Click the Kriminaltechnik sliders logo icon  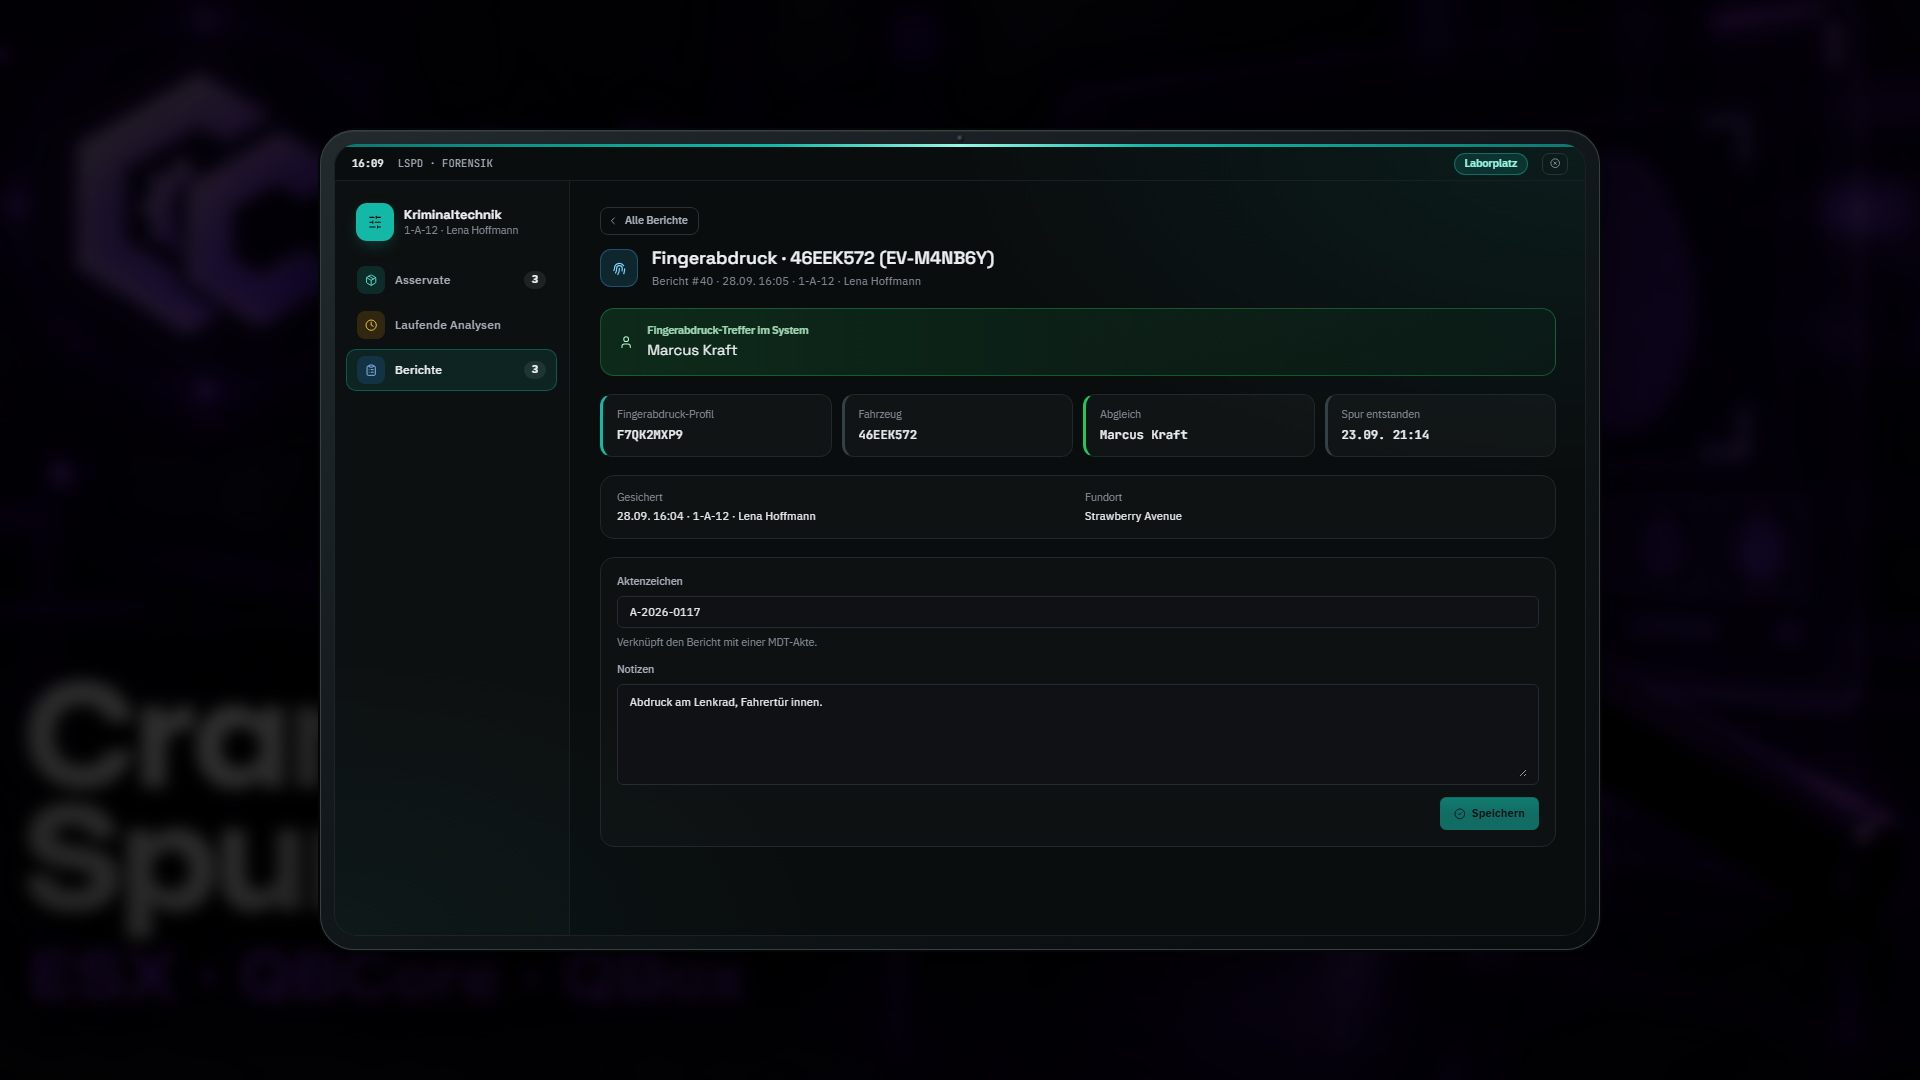pos(375,222)
